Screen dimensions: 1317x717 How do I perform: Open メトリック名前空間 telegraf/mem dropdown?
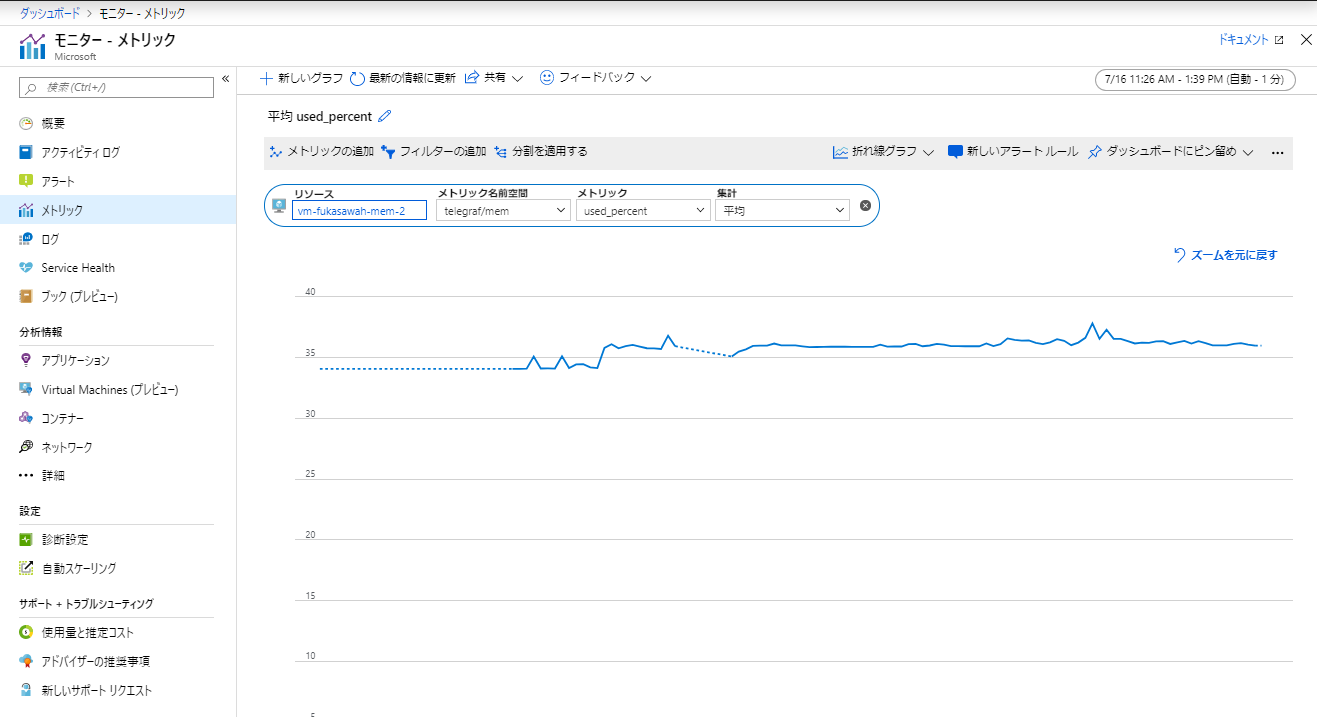503,211
